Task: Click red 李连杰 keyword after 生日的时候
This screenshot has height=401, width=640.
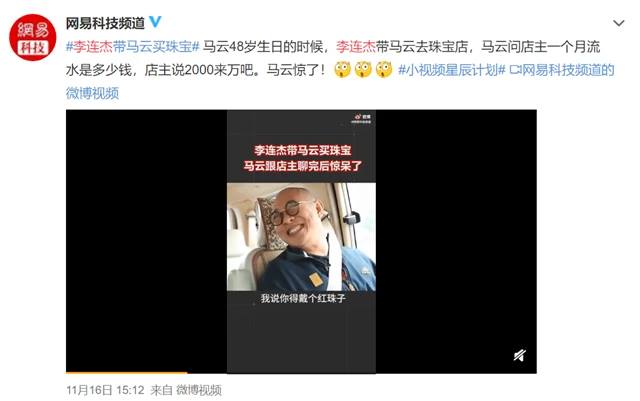Action: pos(356,47)
